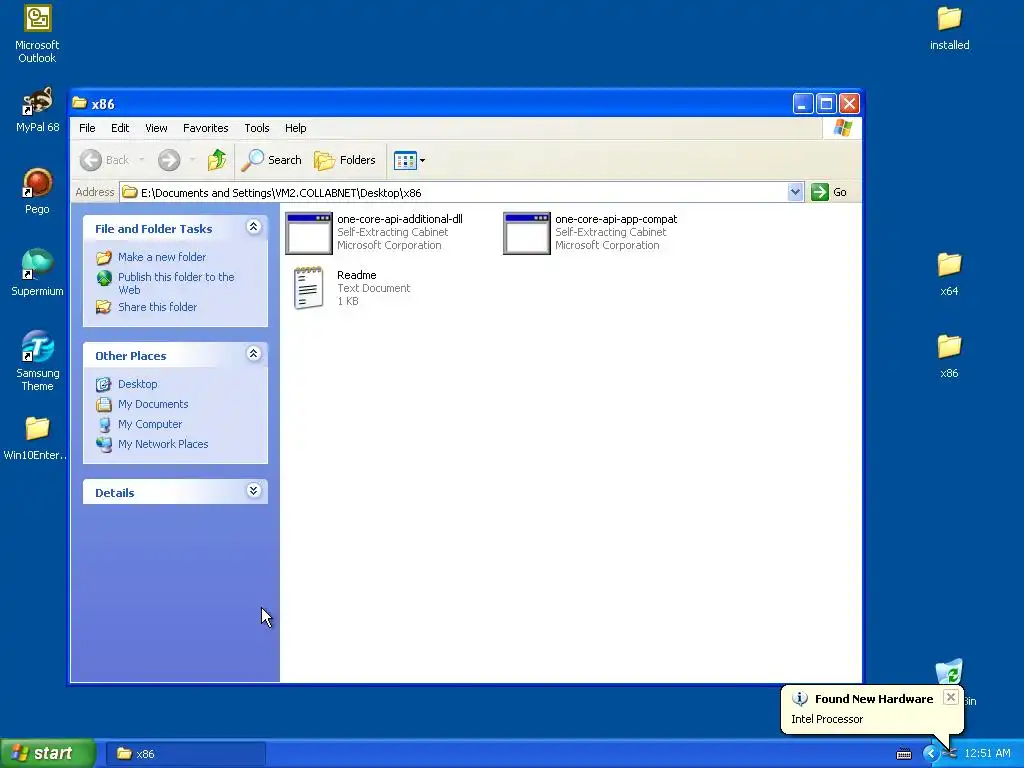
Task: Select the Recycle Bin icon
Action: coord(949,672)
